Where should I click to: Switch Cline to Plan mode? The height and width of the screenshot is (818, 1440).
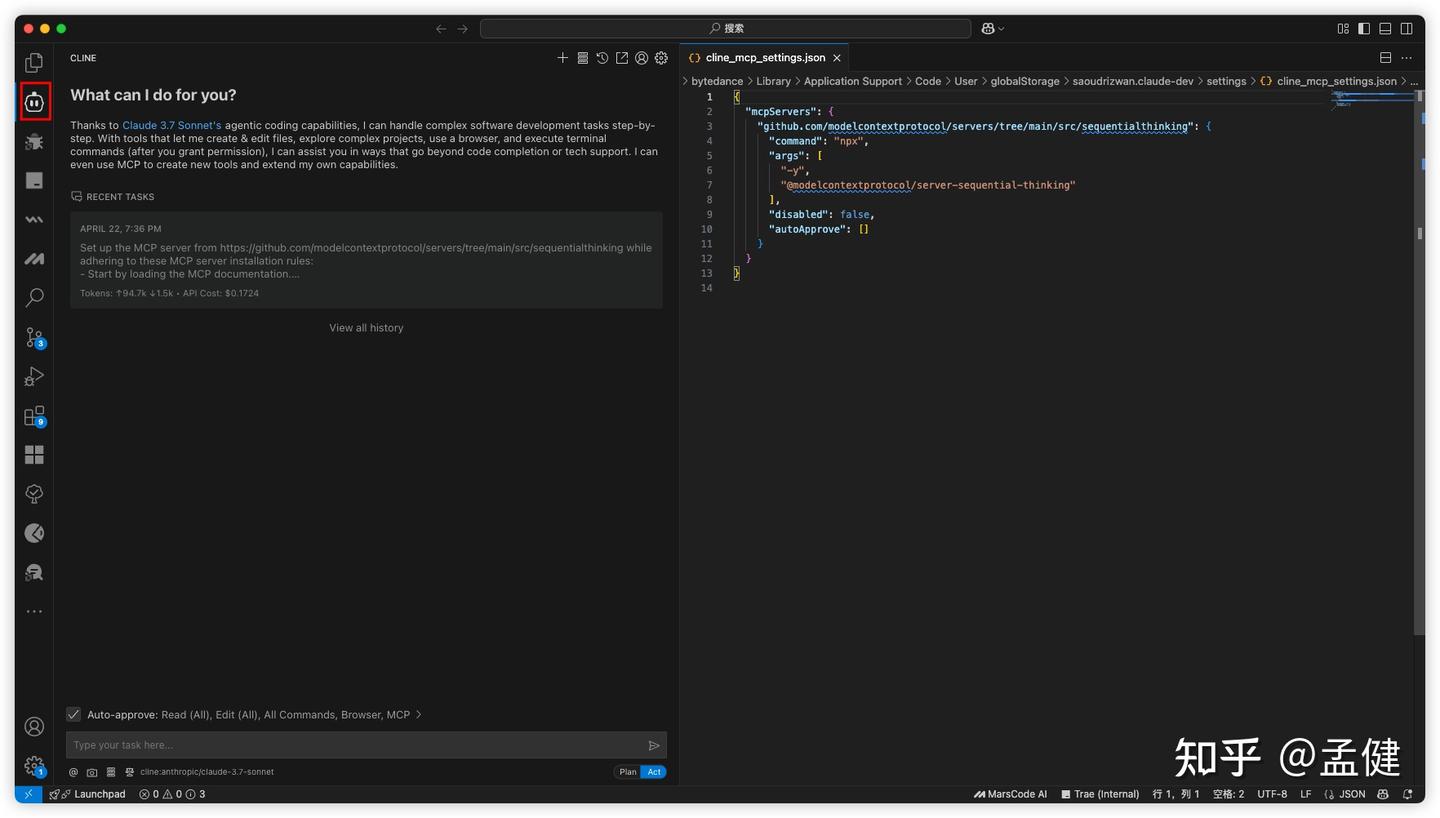coord(627,772)
